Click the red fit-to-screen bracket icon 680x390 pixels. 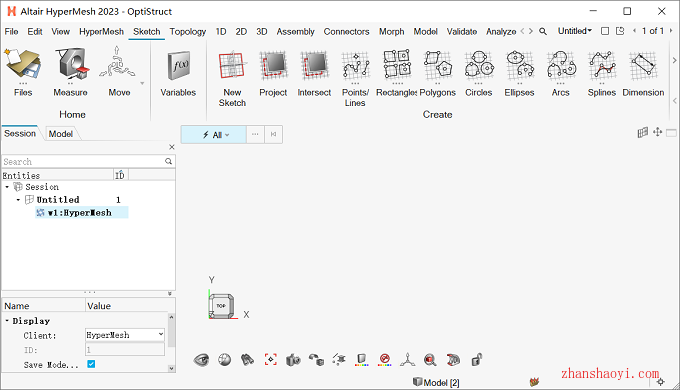point(271,360)
